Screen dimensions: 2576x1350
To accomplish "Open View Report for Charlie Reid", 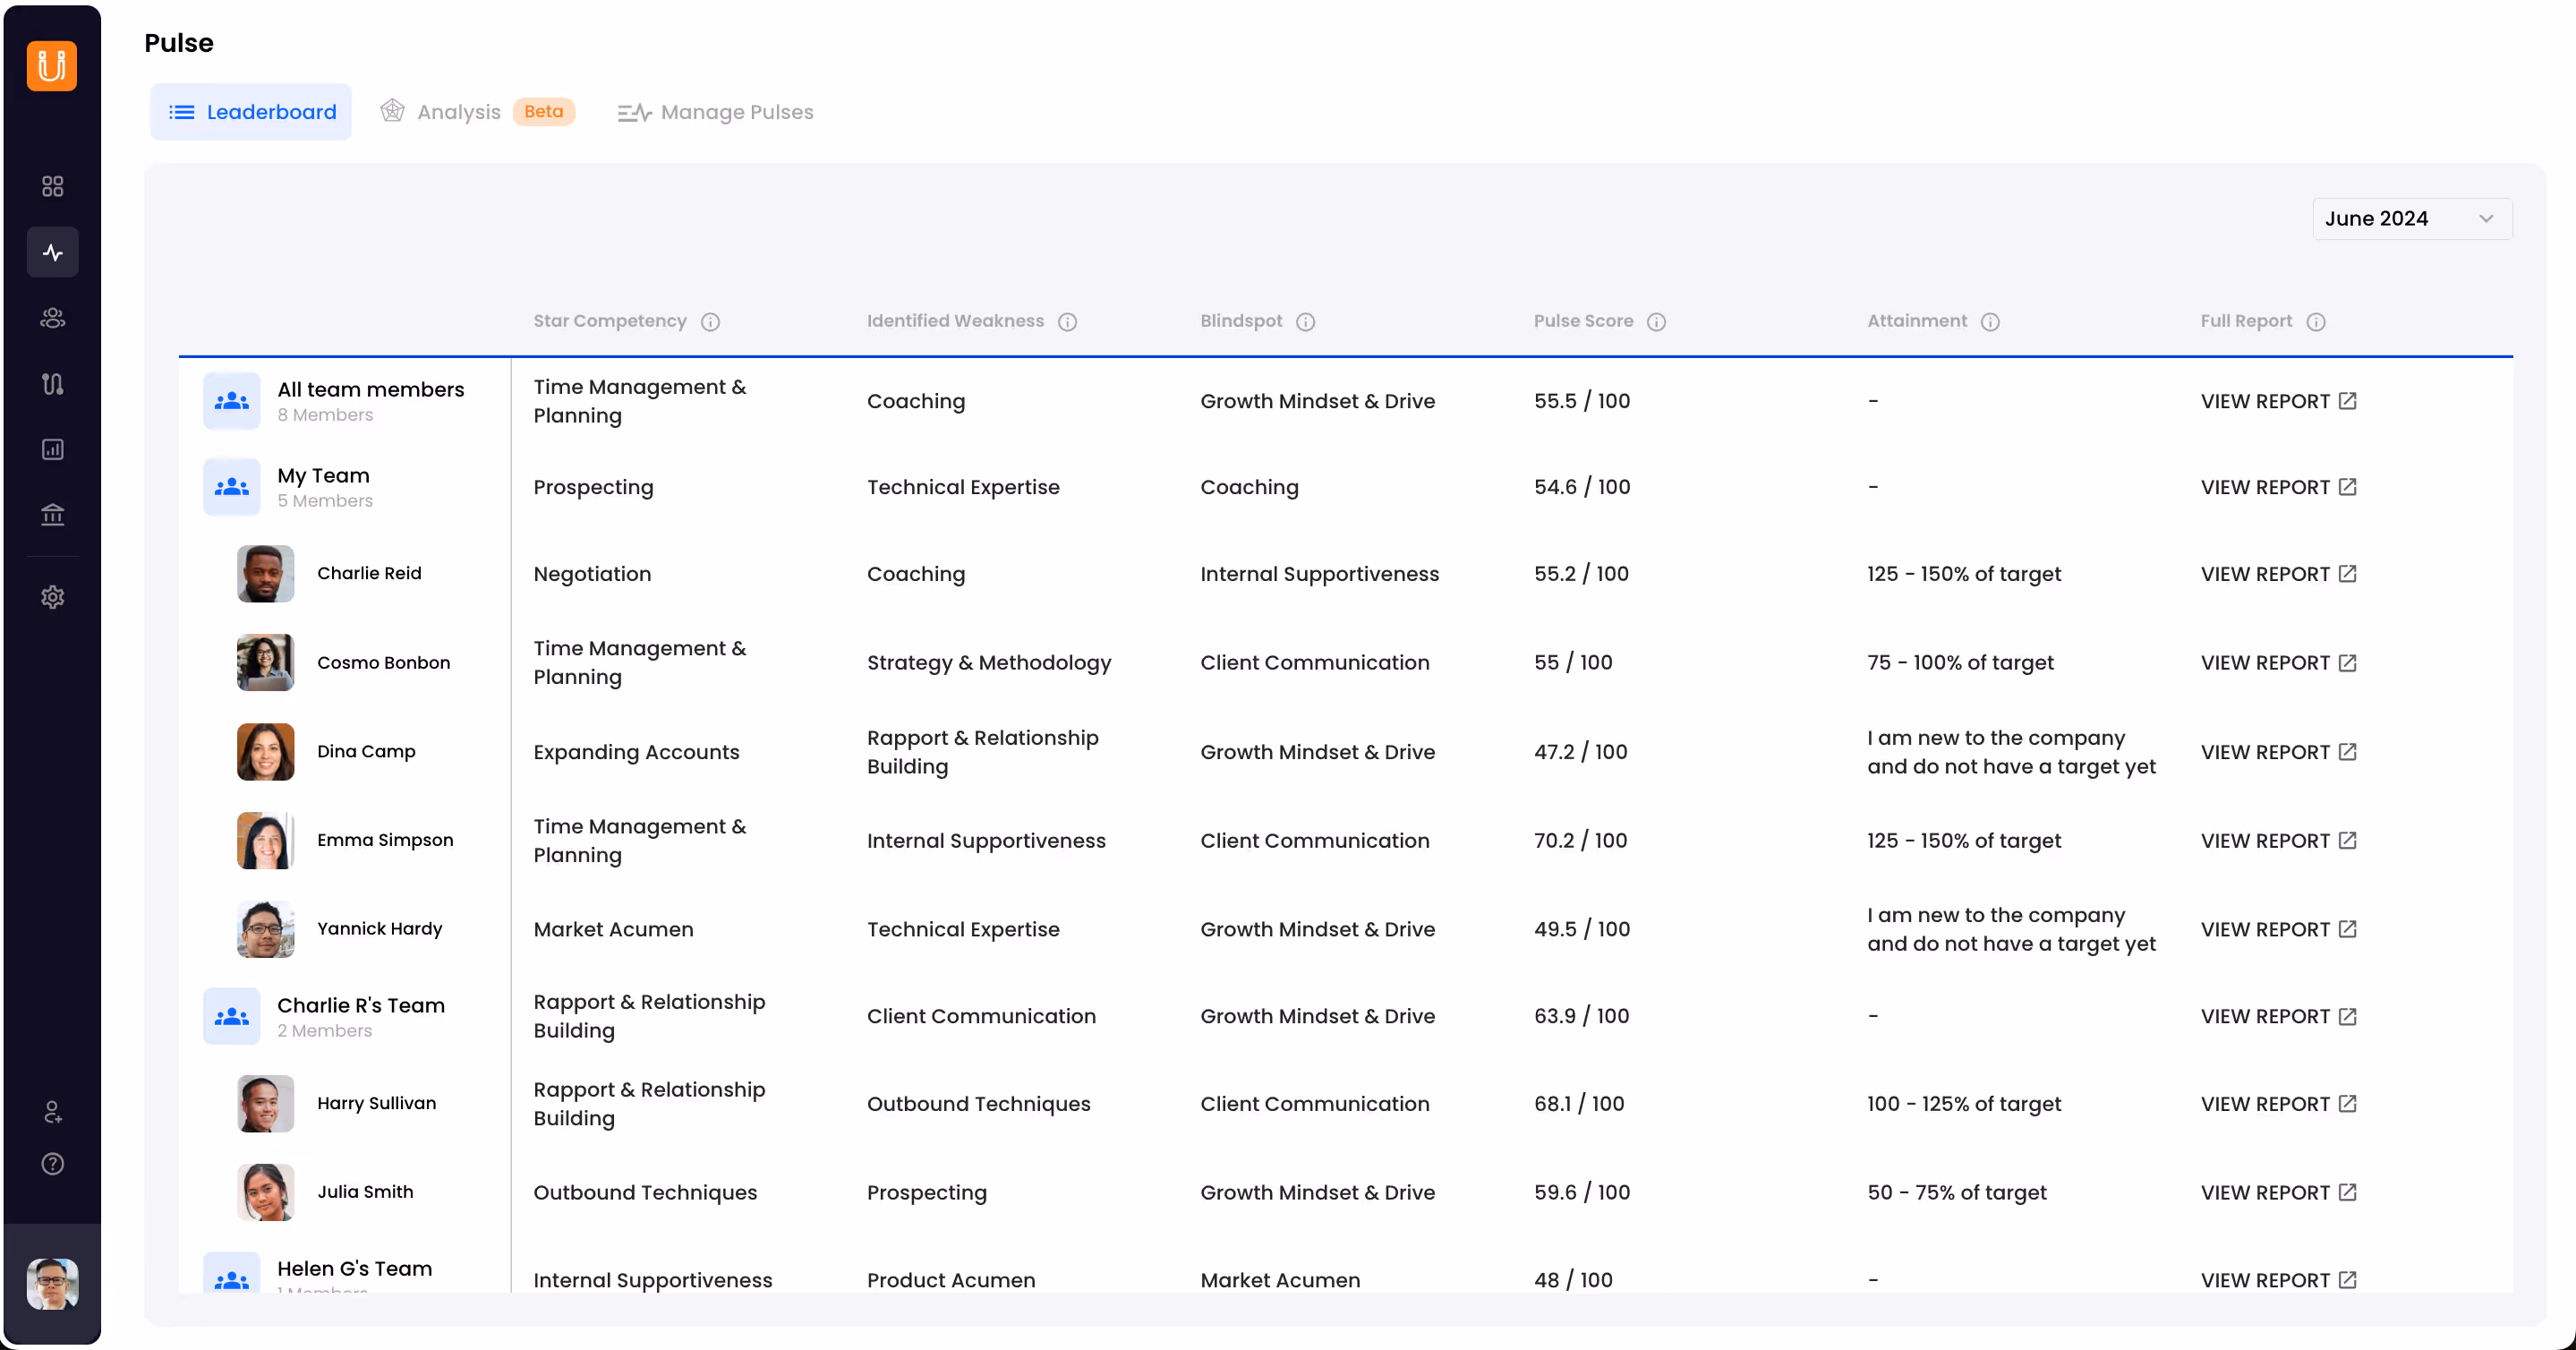I will click(x=2278, y=574).
